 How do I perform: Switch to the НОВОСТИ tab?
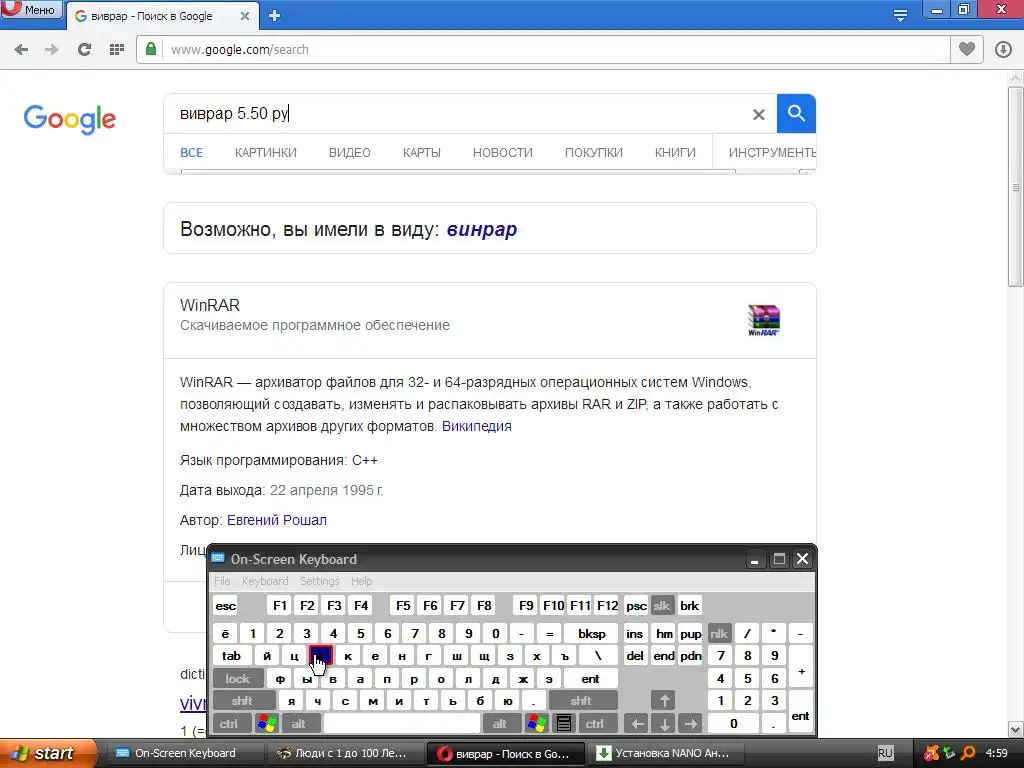(x=503, y=153)
